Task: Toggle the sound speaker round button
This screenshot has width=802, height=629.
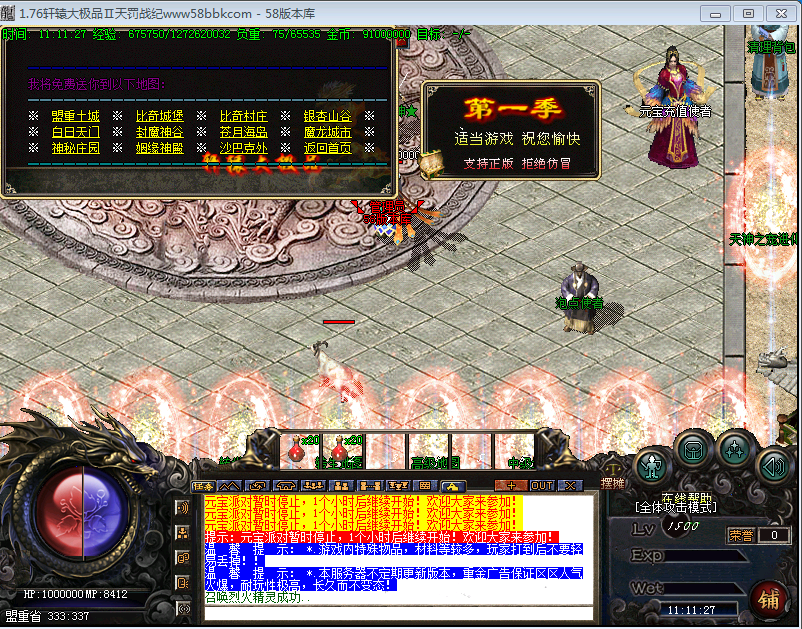Action: 771,464
